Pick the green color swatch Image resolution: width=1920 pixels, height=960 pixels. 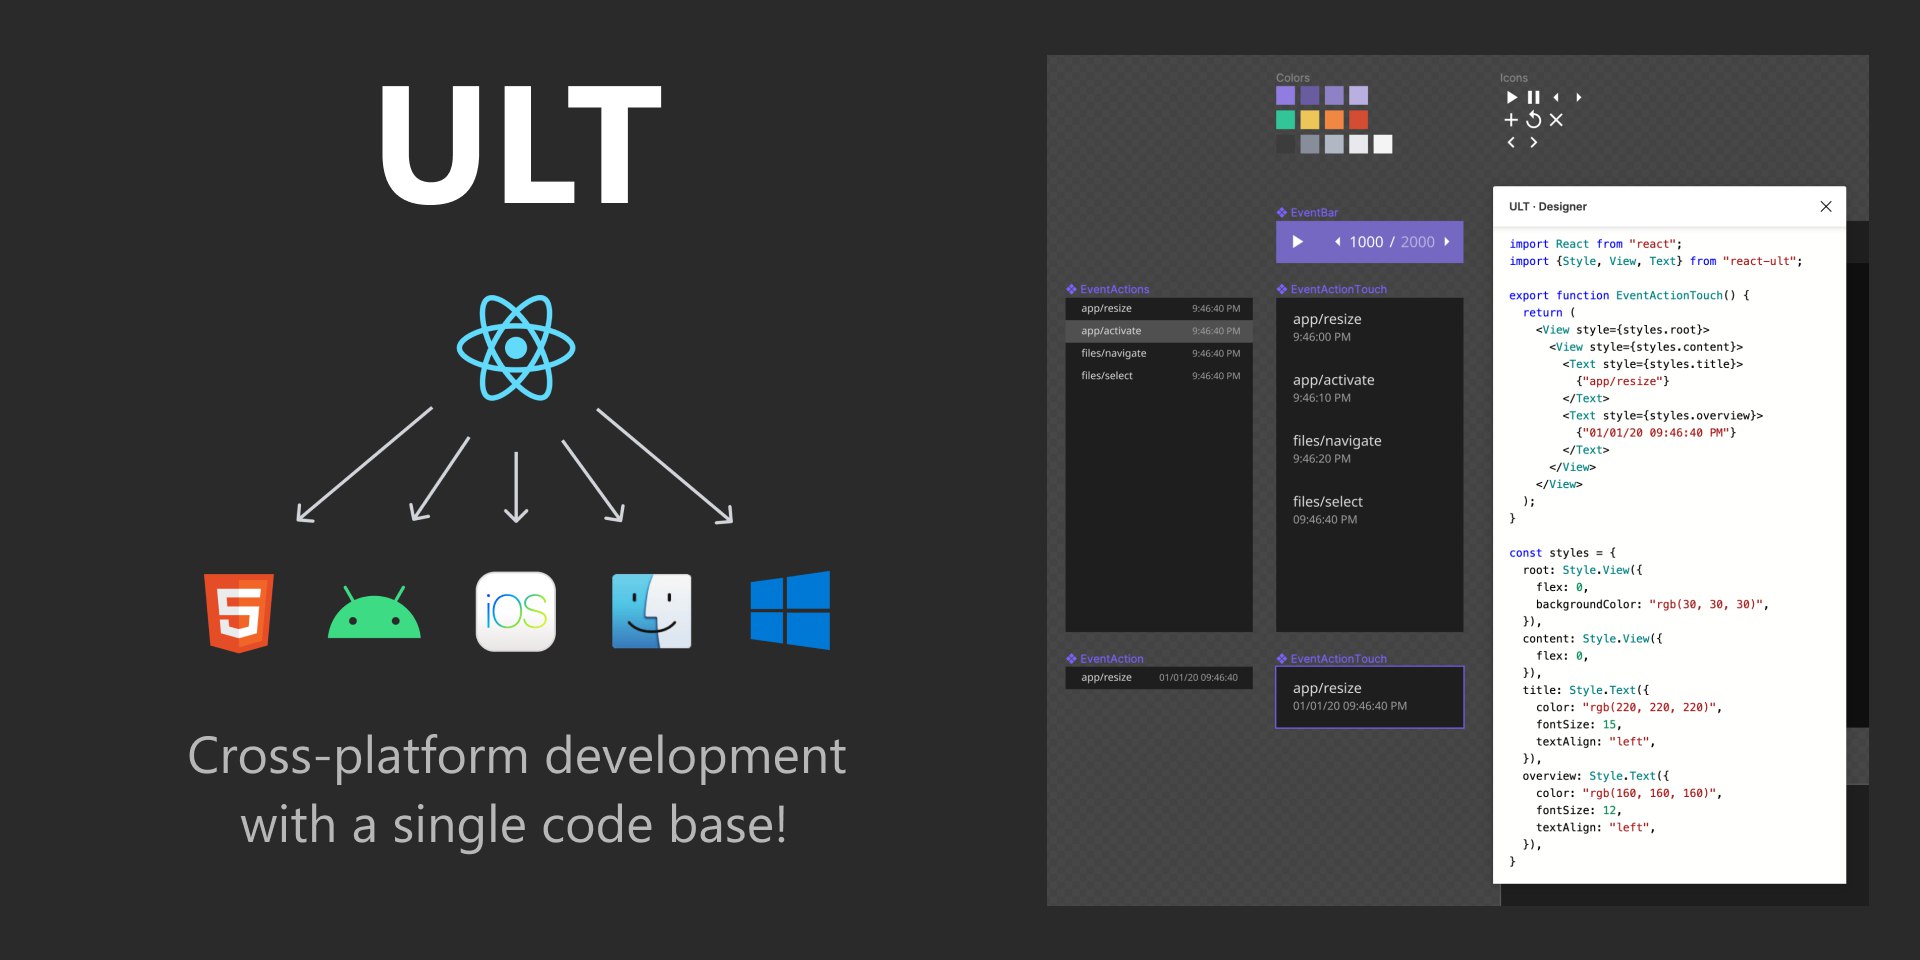point(1286,120)
